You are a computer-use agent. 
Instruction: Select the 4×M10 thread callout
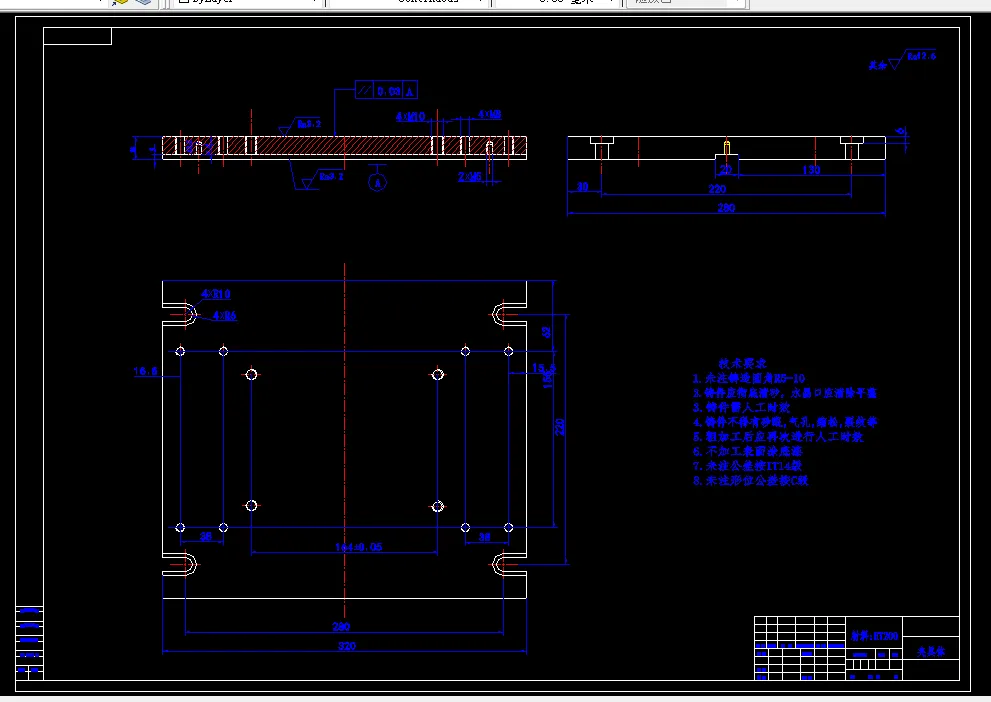(x=410, y=117)
